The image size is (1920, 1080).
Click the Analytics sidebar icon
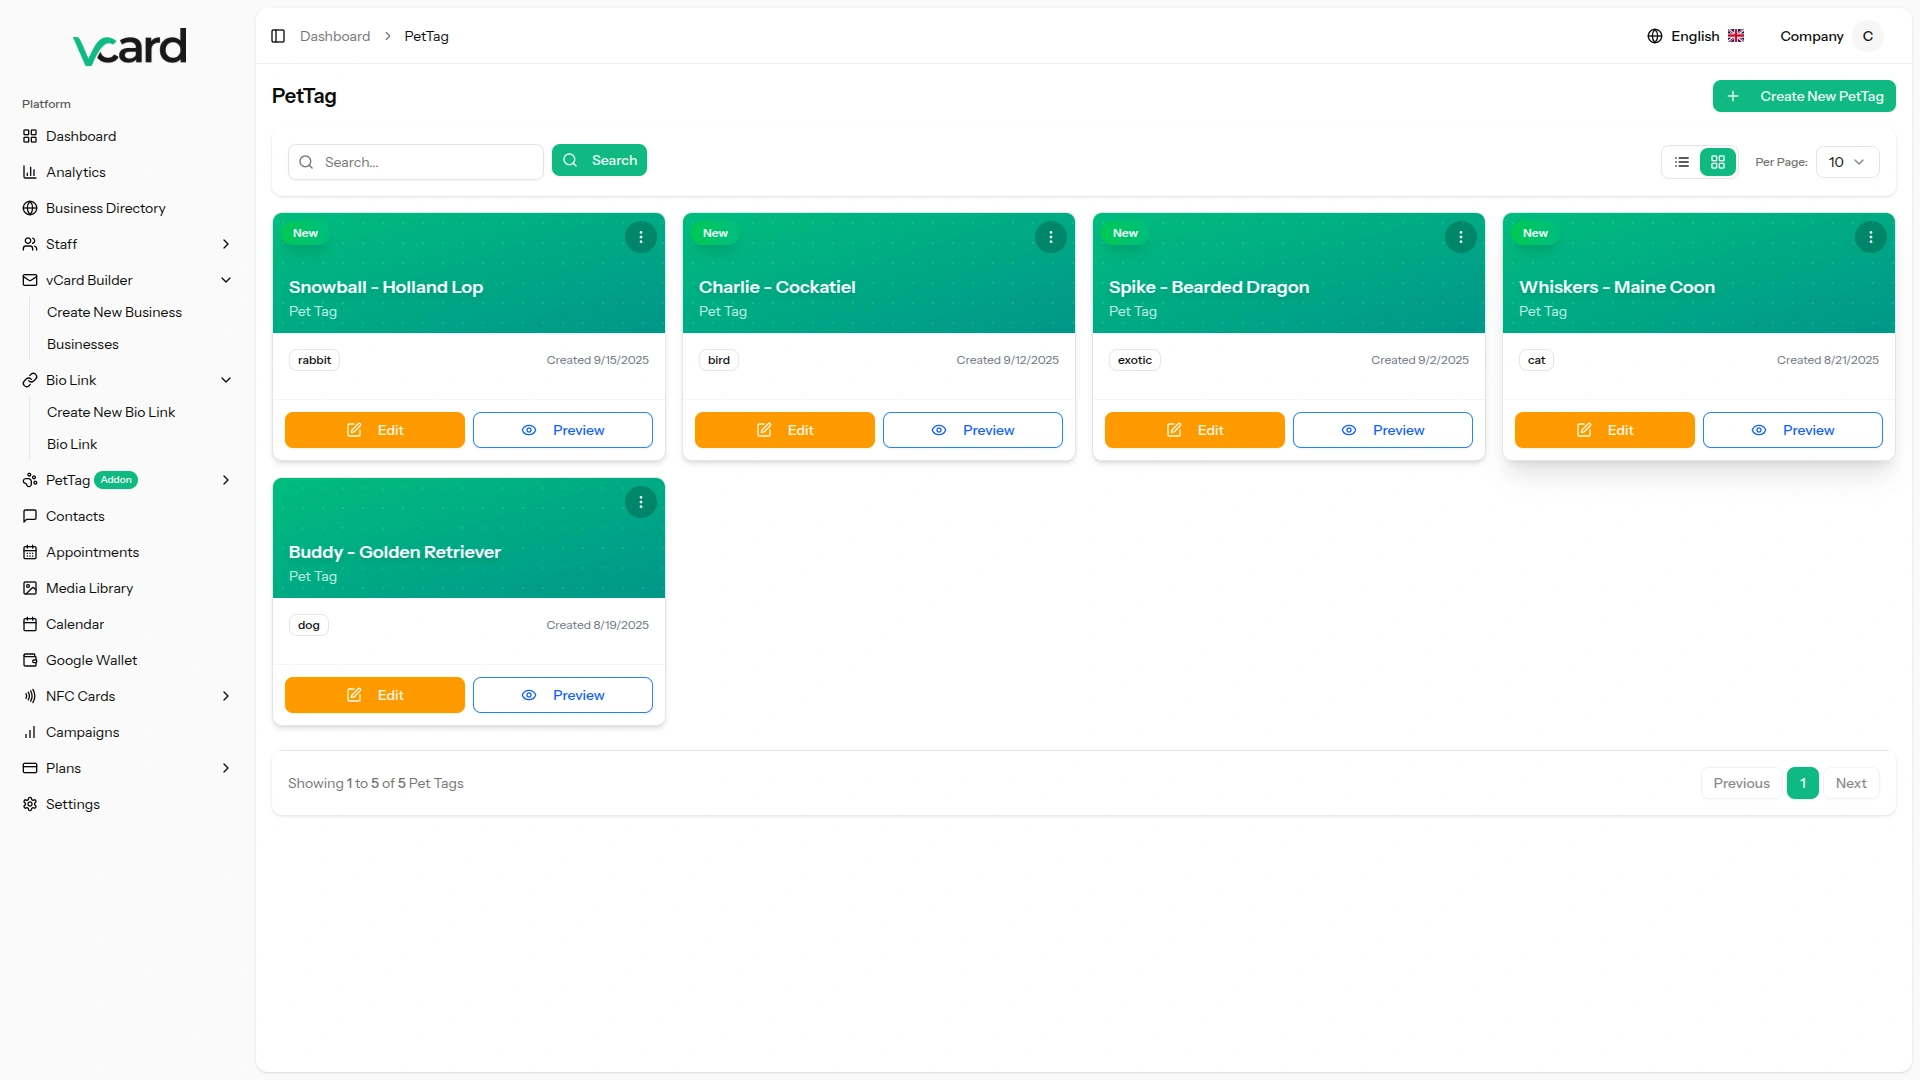coord(30,172)
